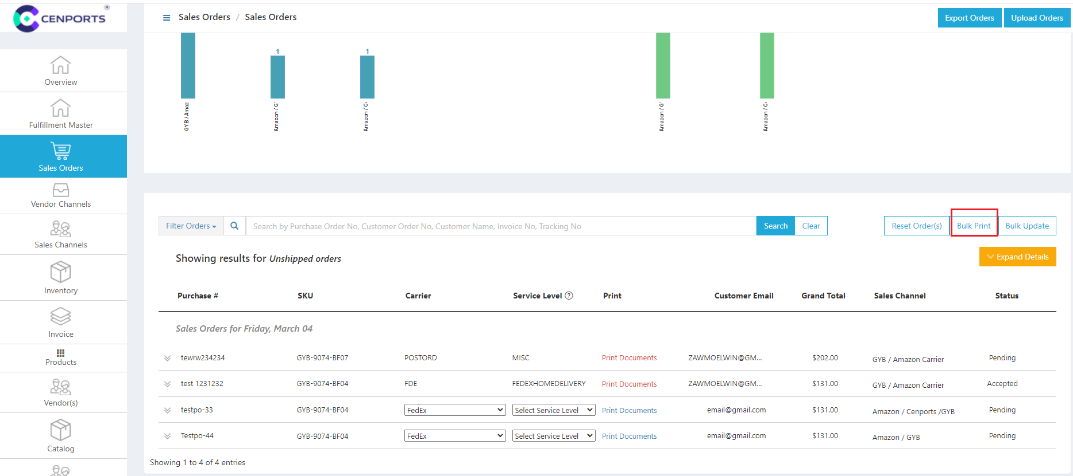This screenshot has height=476, width=1073.
Task: Open the Sales Channels people icon
Action: pos(61,229)
